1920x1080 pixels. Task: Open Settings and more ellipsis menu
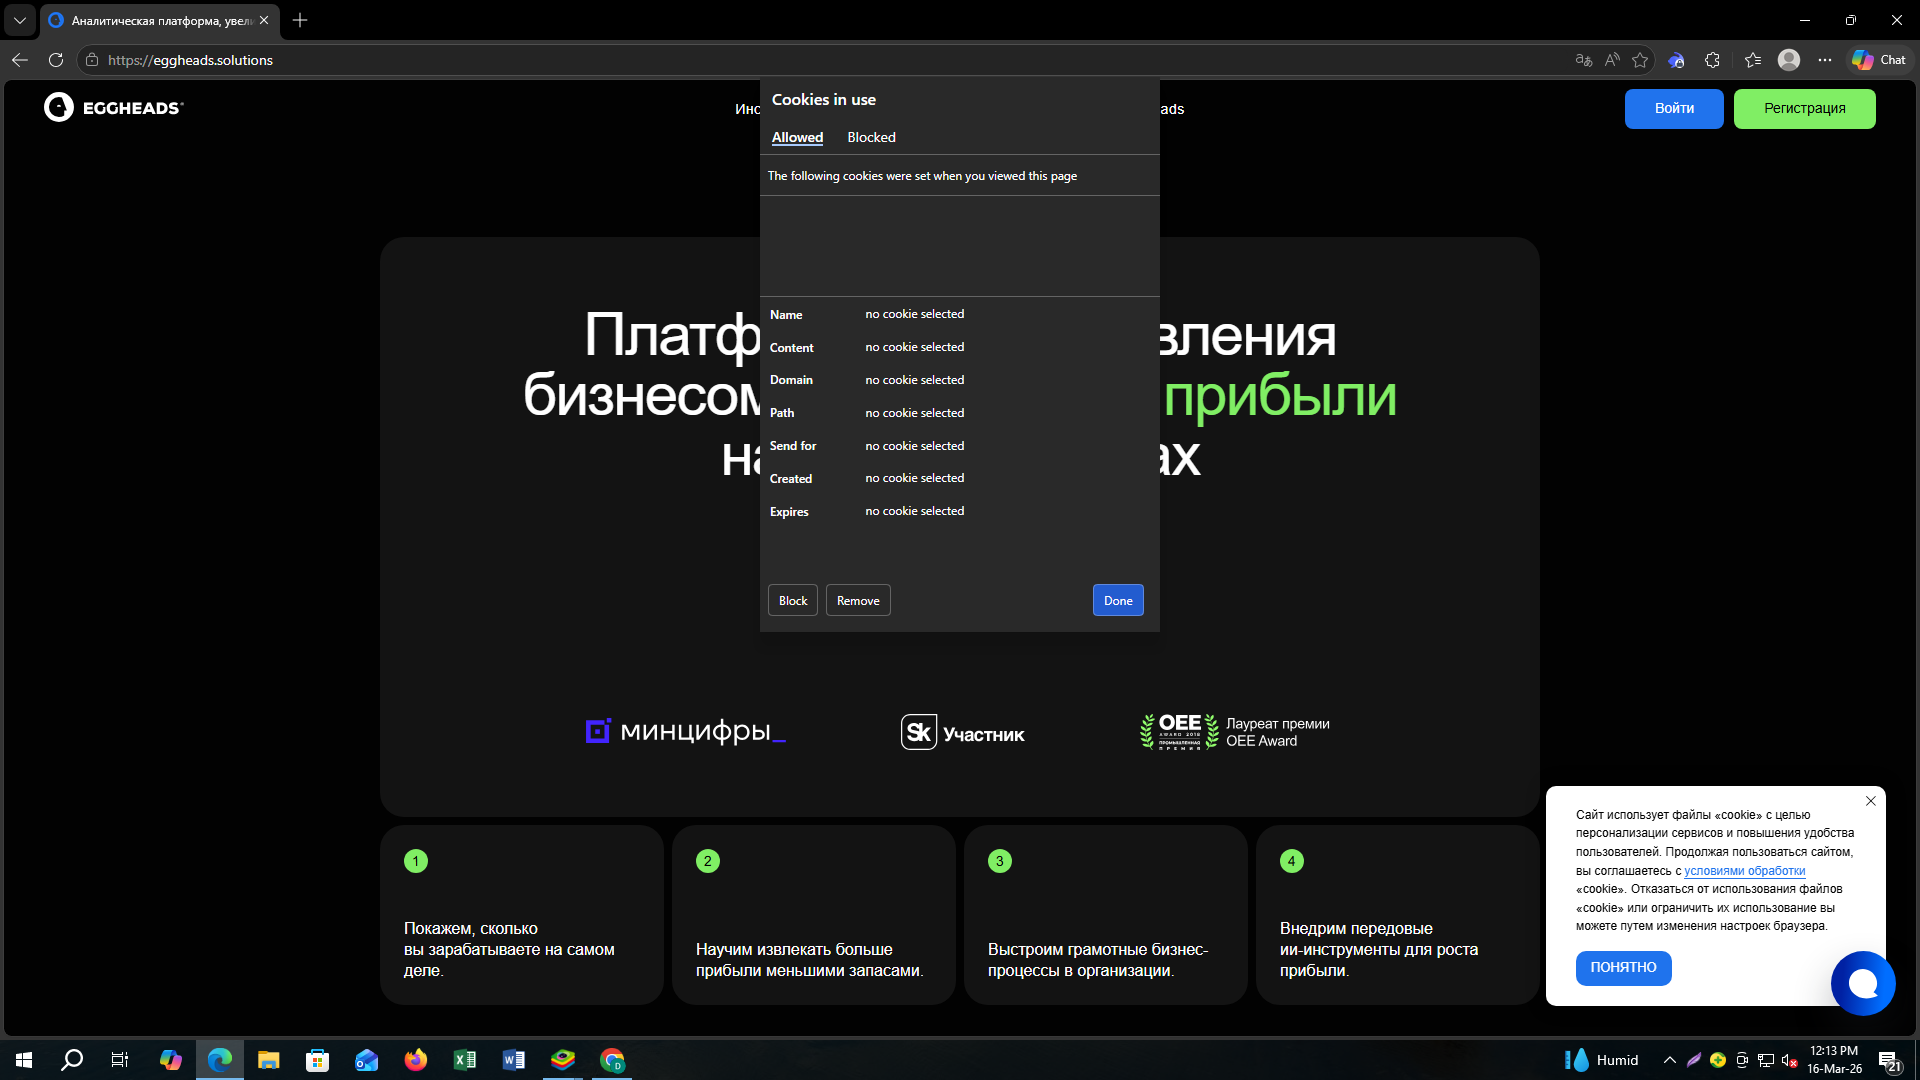pyautogui.click(x=1825, y=60)
